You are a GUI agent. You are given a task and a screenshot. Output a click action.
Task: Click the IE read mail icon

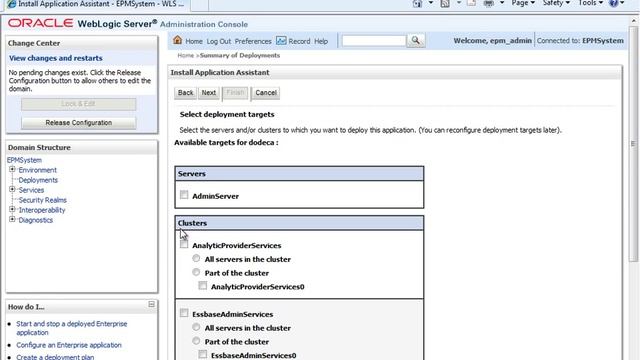tap(471, 3)
